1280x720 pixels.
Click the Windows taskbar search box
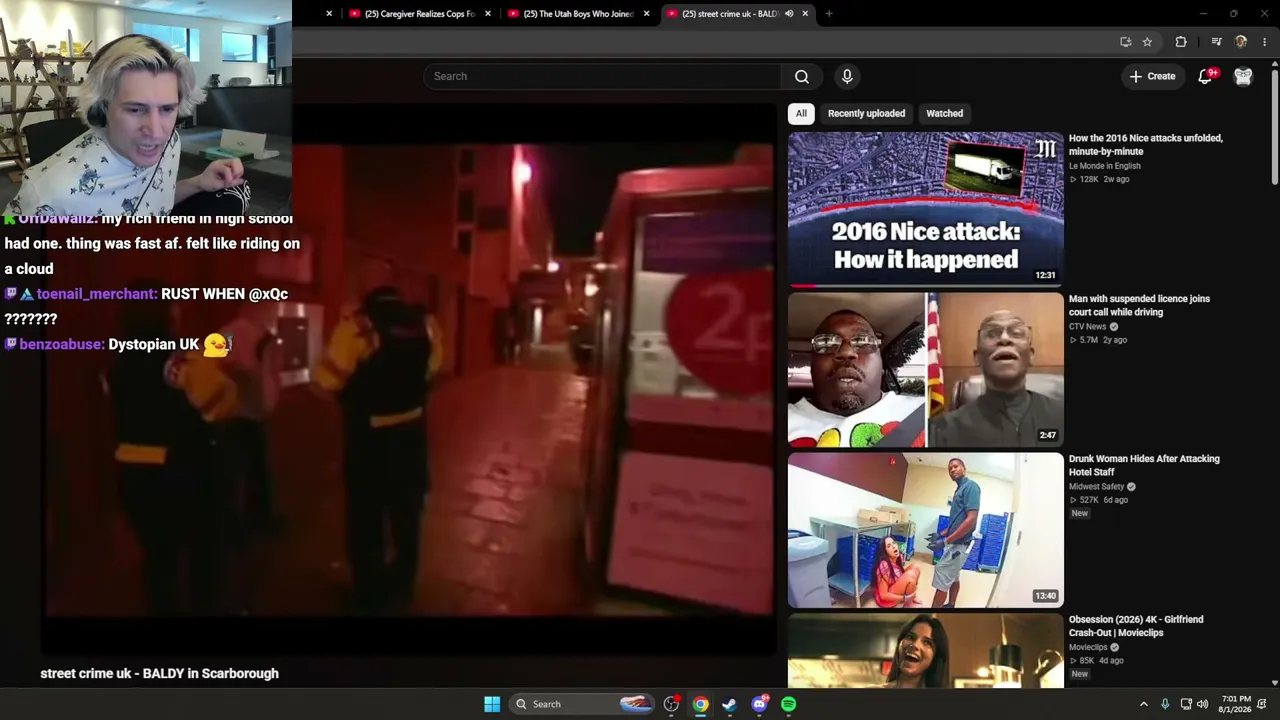583,704
